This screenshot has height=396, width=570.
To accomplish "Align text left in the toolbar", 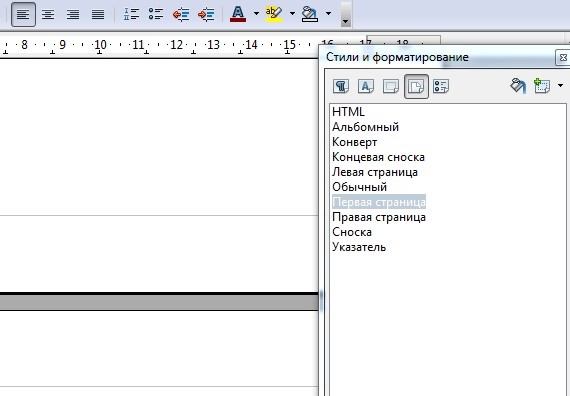I will coord(23,15).
